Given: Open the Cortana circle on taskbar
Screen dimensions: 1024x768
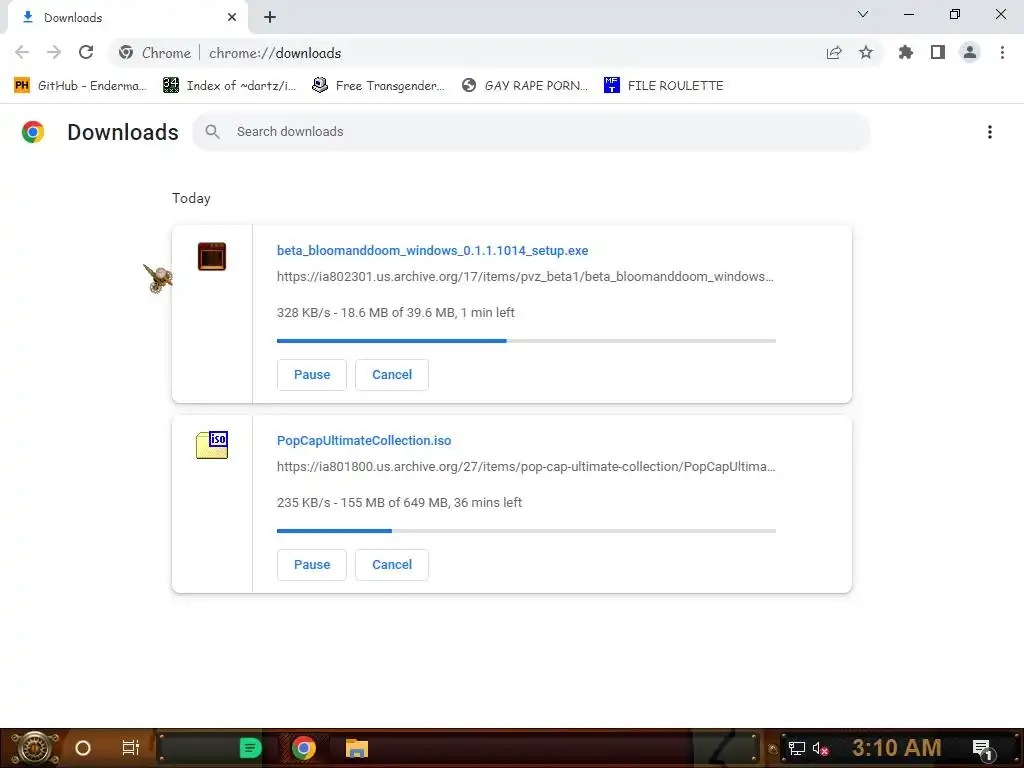Looking at the screenshot, I should pyautogui.click(x=83, y=748).
